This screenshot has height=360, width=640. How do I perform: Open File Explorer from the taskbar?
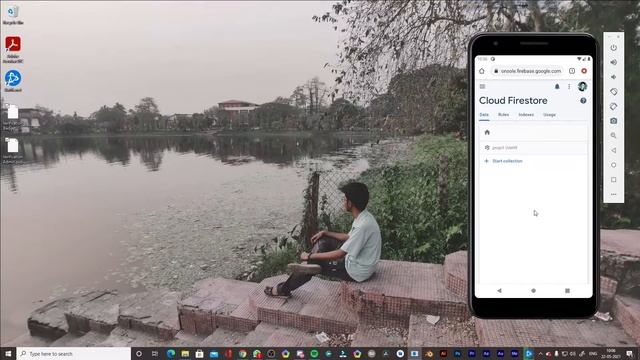(x=185, y=353)
